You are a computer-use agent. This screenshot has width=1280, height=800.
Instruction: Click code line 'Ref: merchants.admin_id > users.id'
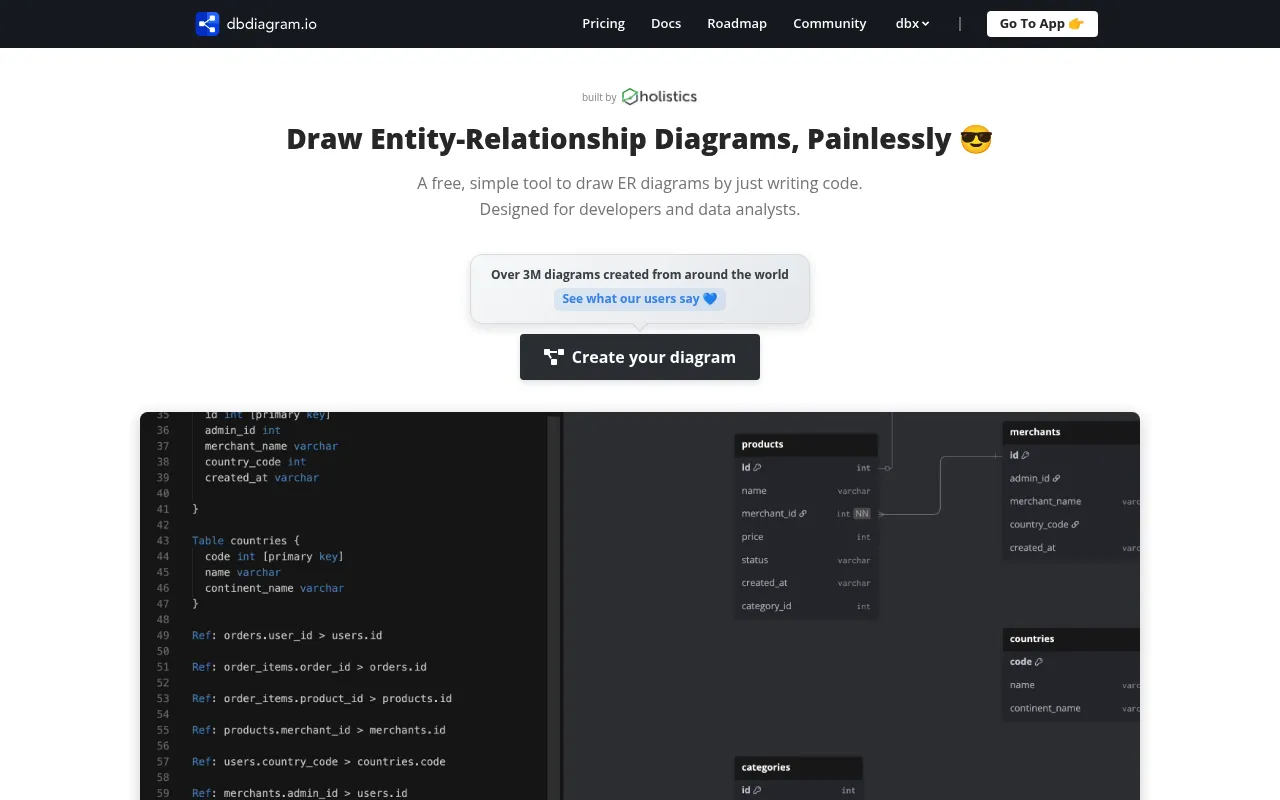pos(300,793)
